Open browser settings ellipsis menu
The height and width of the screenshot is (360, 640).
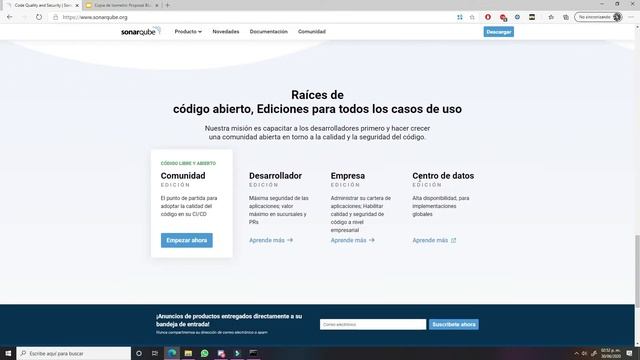tap(631, 17)
